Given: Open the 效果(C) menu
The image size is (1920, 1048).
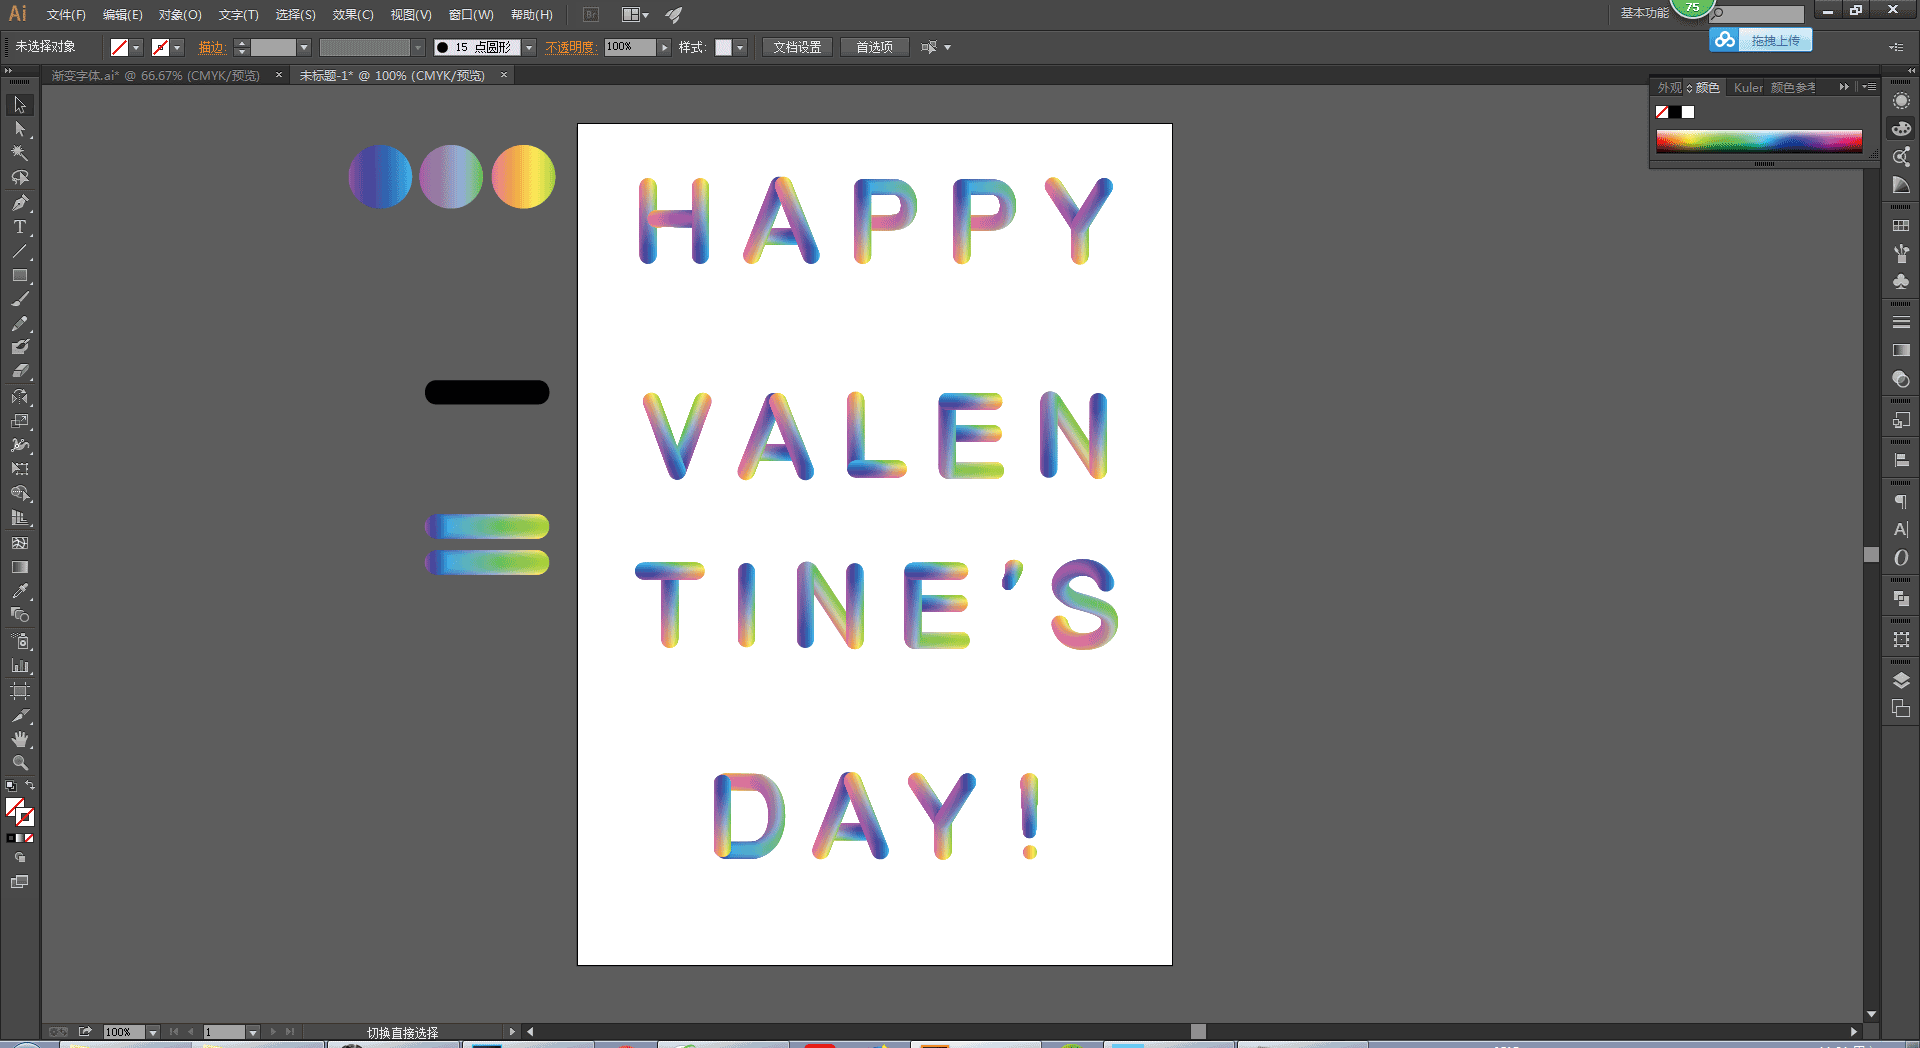Looking at the screenshot, I should tap(353, 15).
